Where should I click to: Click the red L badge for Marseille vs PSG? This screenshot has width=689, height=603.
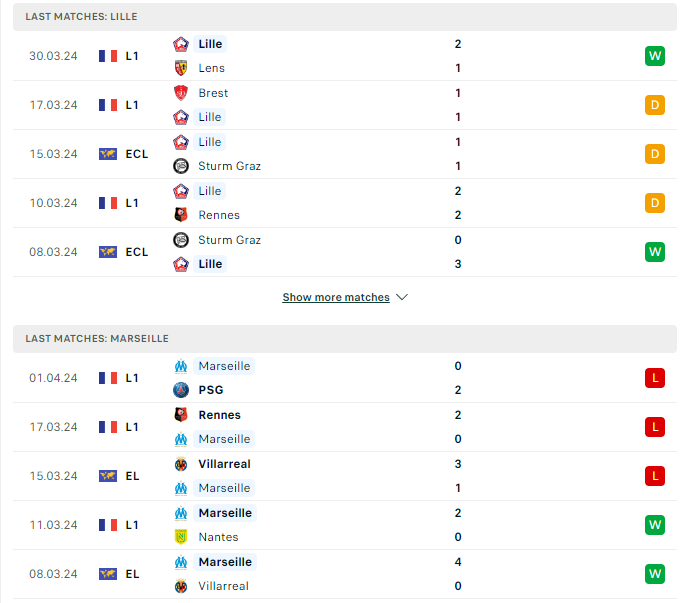(655, 378)
